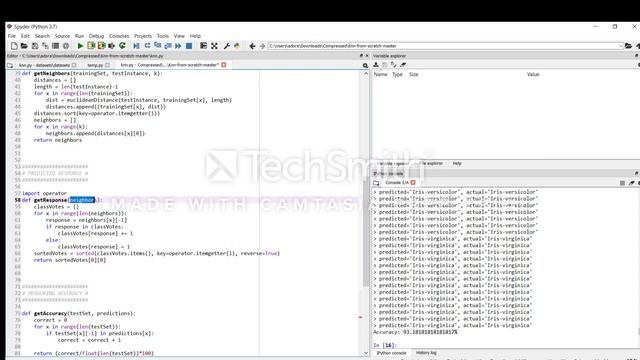640x360 pixels.
Task: Click the 'return neighbors' code line
Action: [58, 140]
